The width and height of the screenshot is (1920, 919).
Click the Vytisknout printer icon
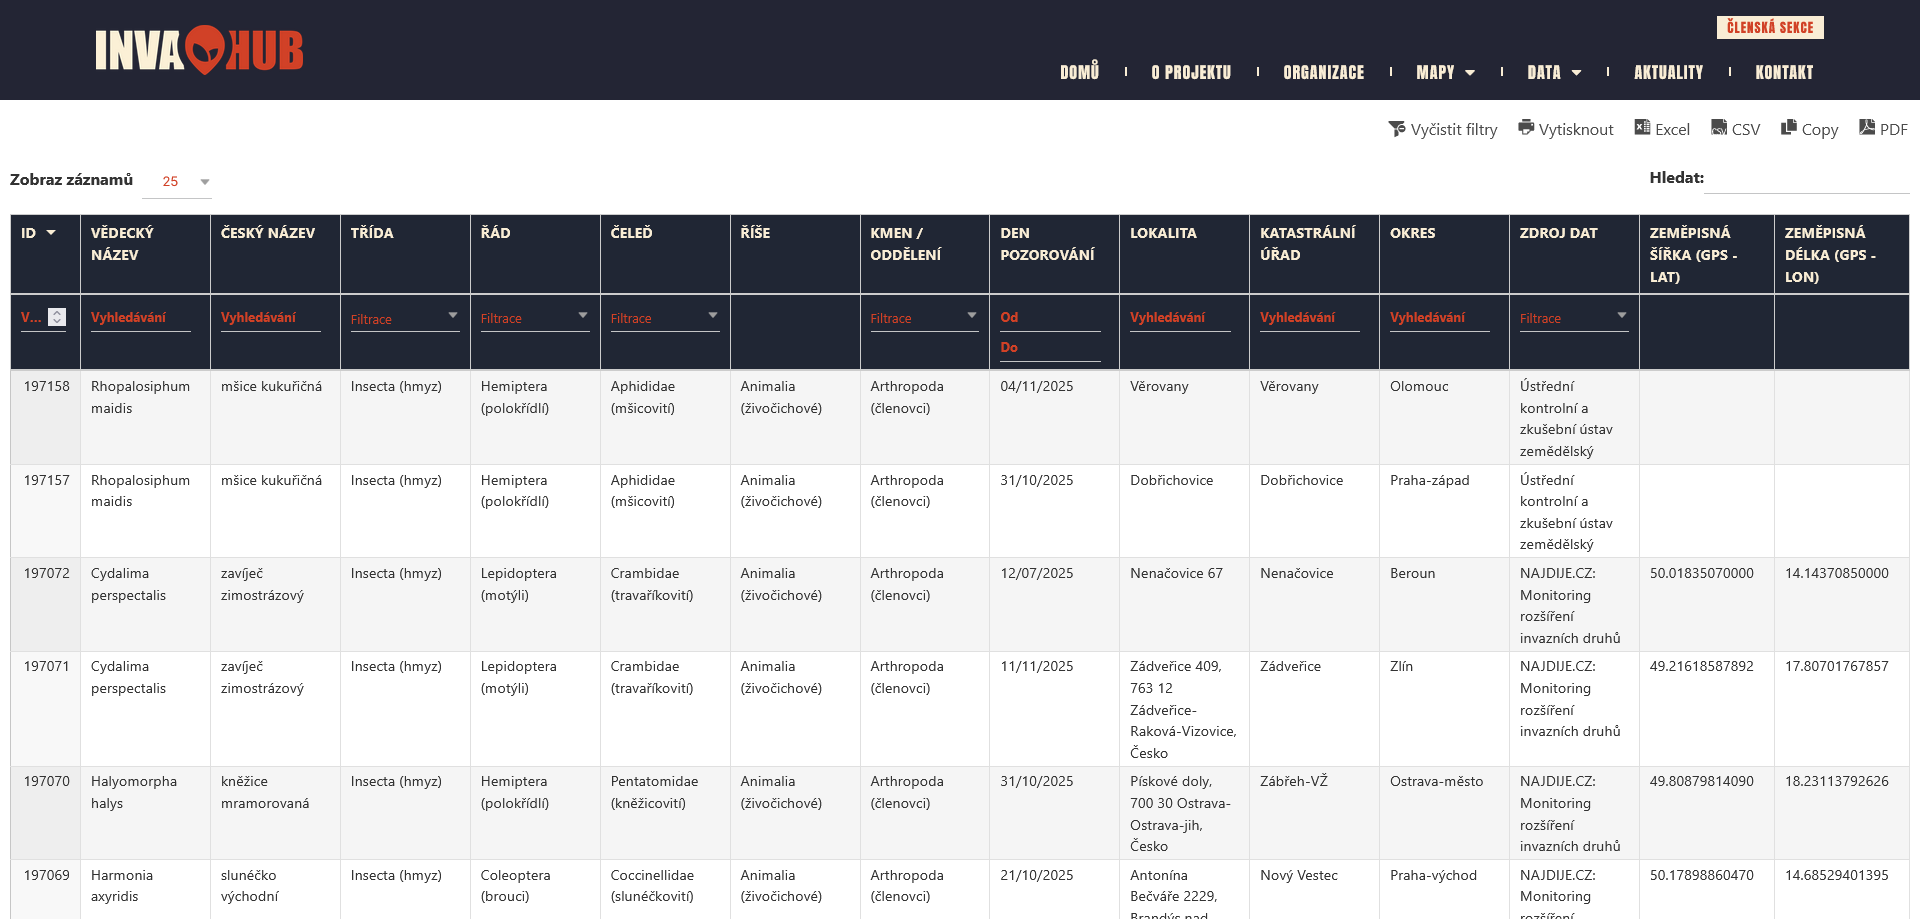click(1526, 127)
